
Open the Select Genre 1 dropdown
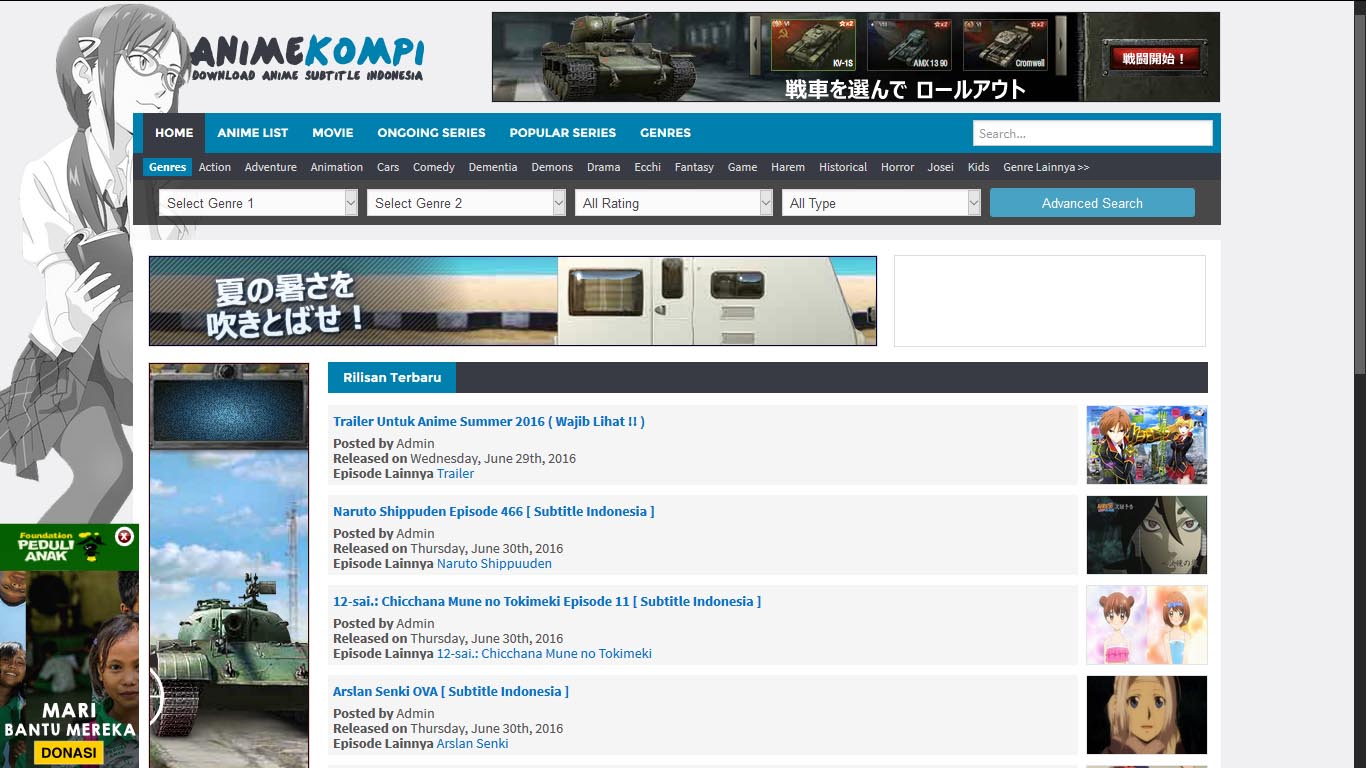(x=258, y=203)
